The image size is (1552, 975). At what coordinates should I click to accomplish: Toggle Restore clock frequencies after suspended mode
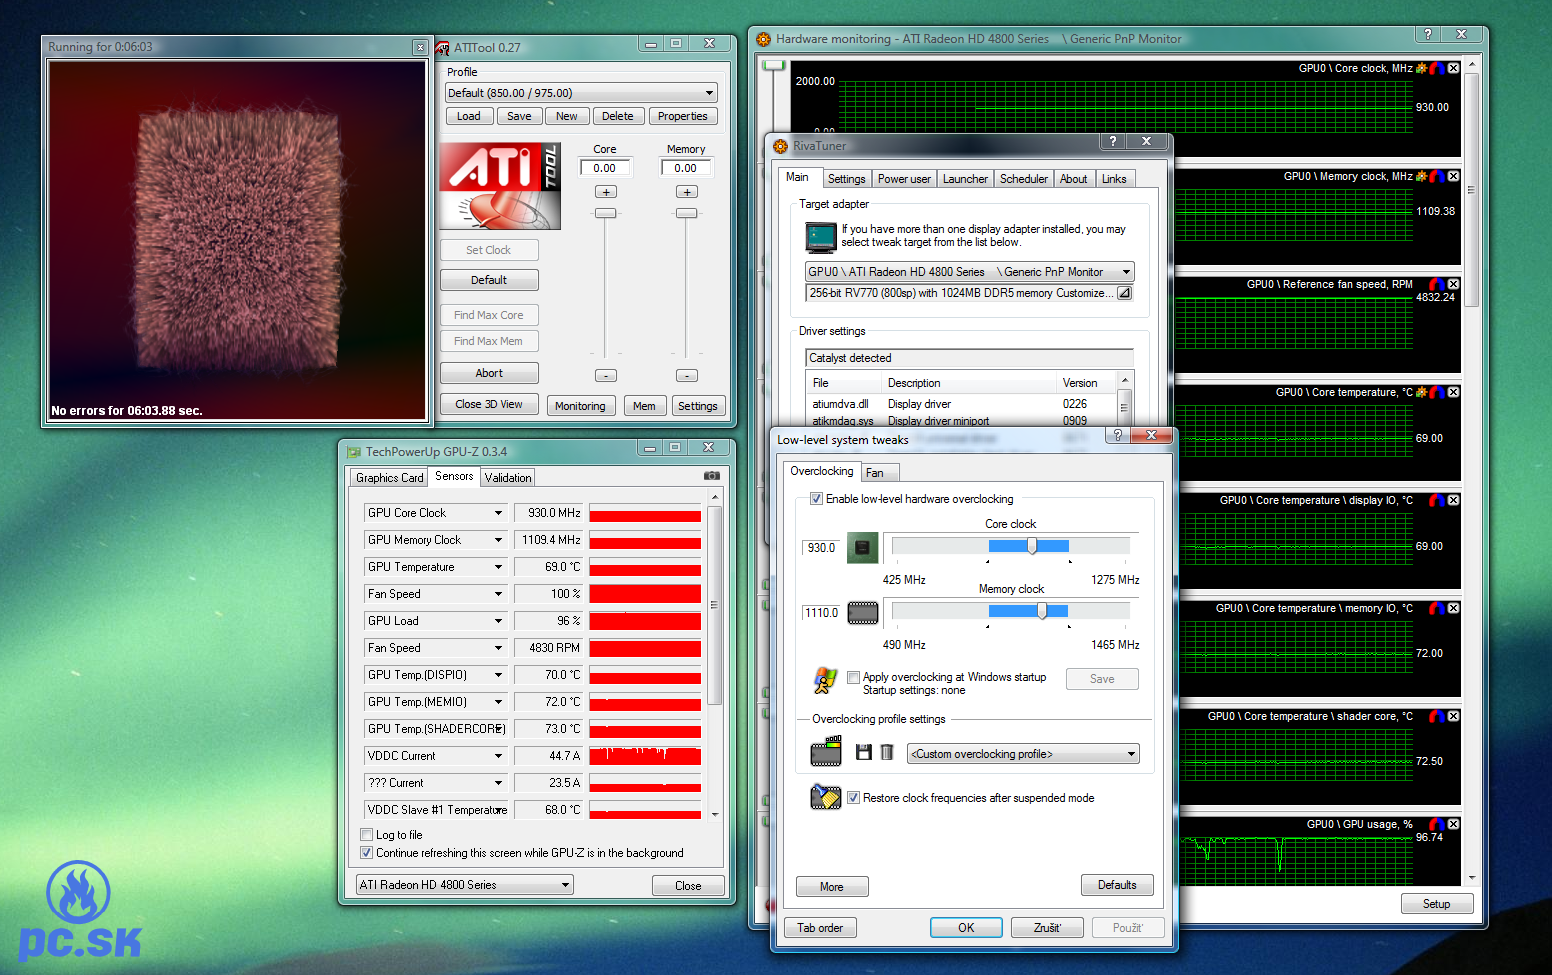point(853,798)
